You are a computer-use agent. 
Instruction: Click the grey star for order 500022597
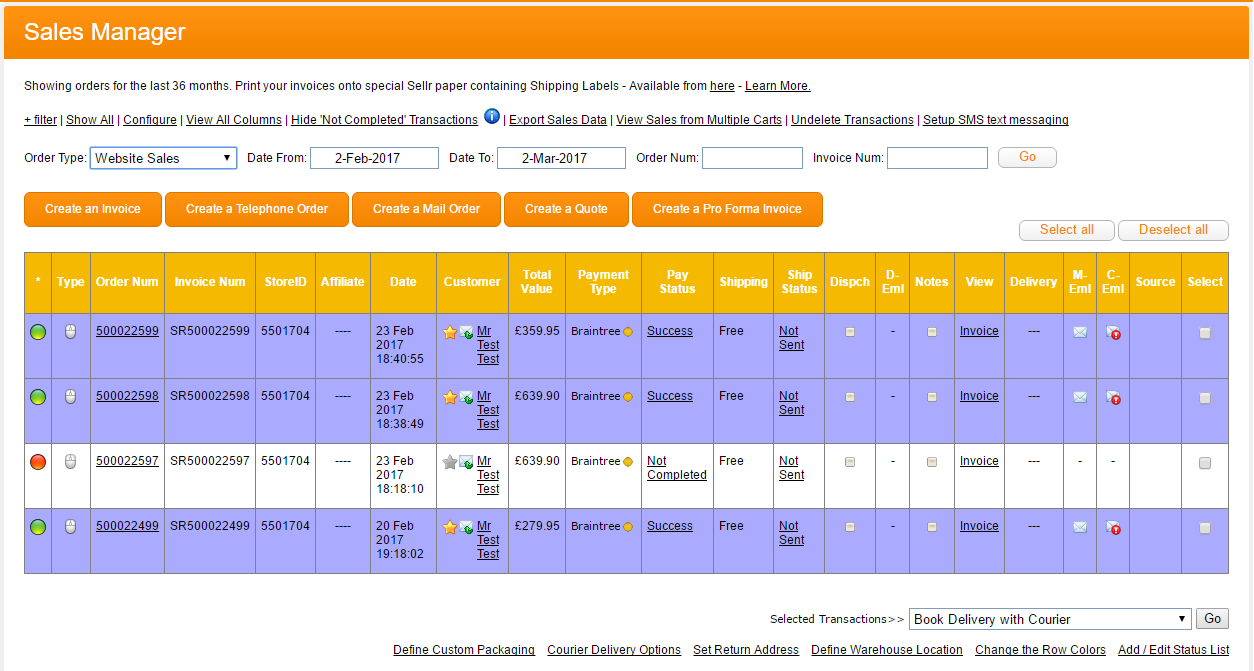tap(450, 462)
